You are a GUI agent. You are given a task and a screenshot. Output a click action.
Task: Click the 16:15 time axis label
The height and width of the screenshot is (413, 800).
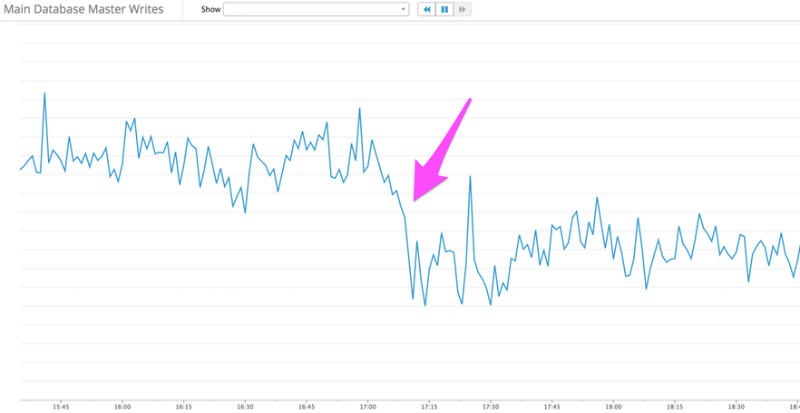pyautogui.click(x=184, y=407)
